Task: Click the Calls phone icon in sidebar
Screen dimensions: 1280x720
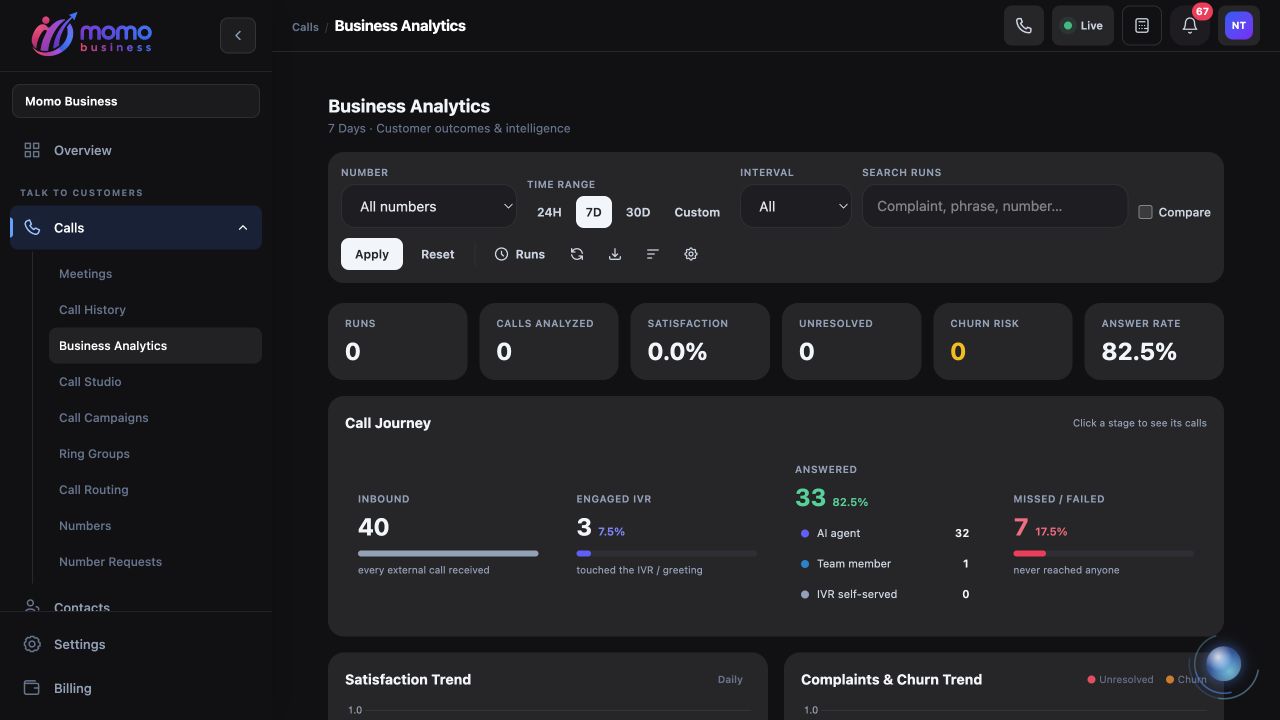Action: point(32,228)
